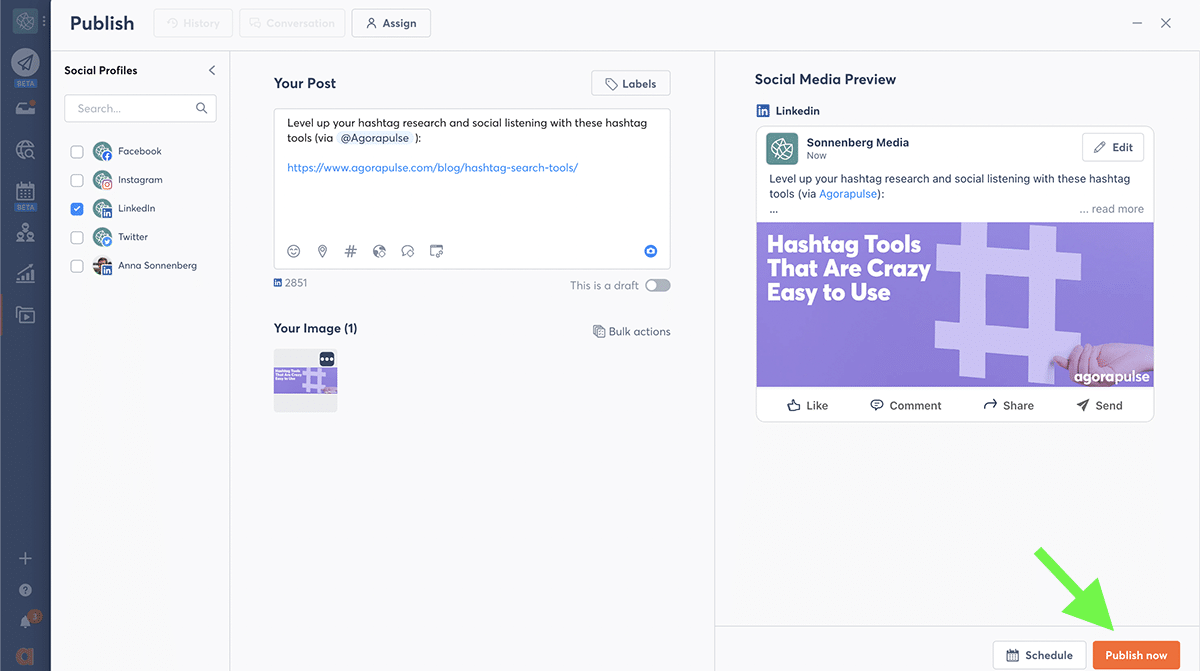Open the calendar icon in left sidebar
The image size is (1200, 671).
coord(25,191)
